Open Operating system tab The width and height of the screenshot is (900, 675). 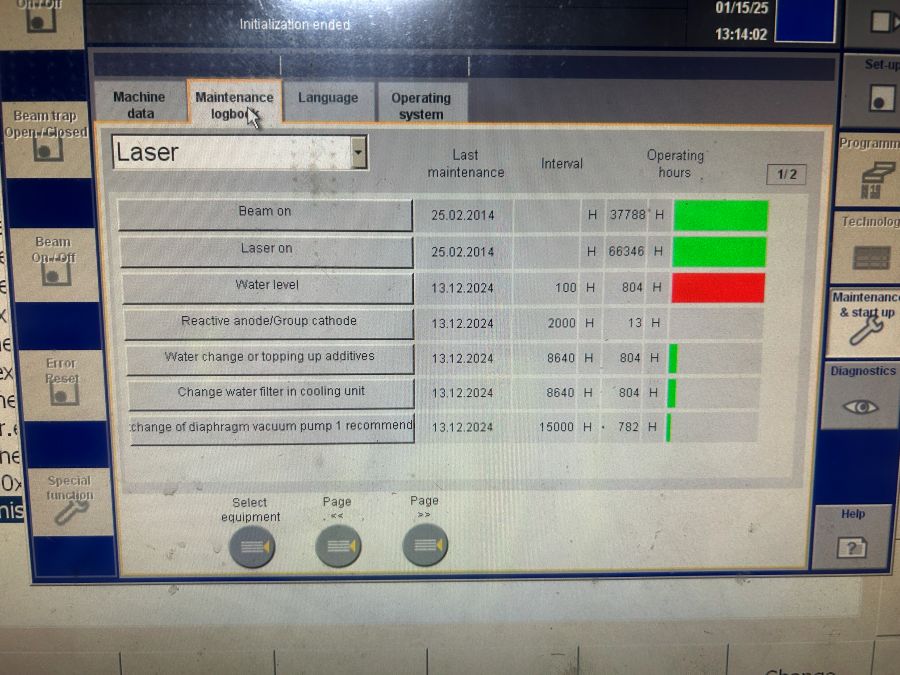click(422, 105)
